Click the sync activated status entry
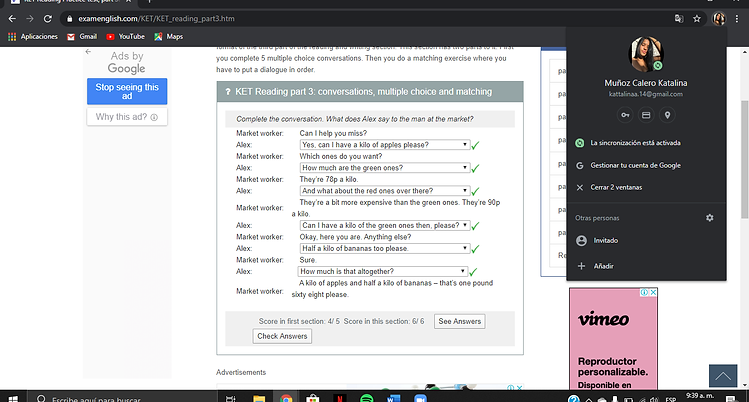The width and height of the screenshot is (749, 402). point(646,143)
